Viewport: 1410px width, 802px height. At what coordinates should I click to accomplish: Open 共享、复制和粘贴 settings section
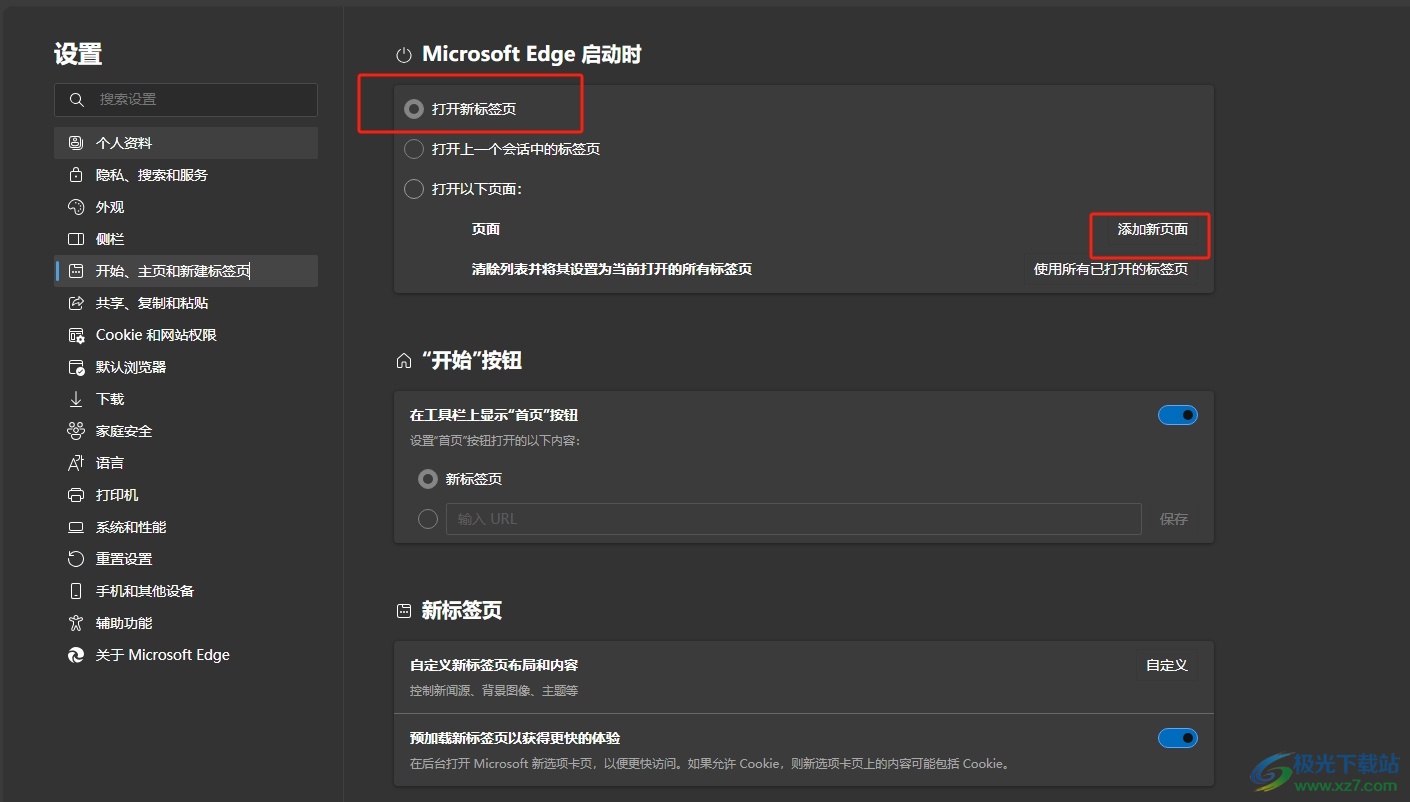tap(186, 303)
